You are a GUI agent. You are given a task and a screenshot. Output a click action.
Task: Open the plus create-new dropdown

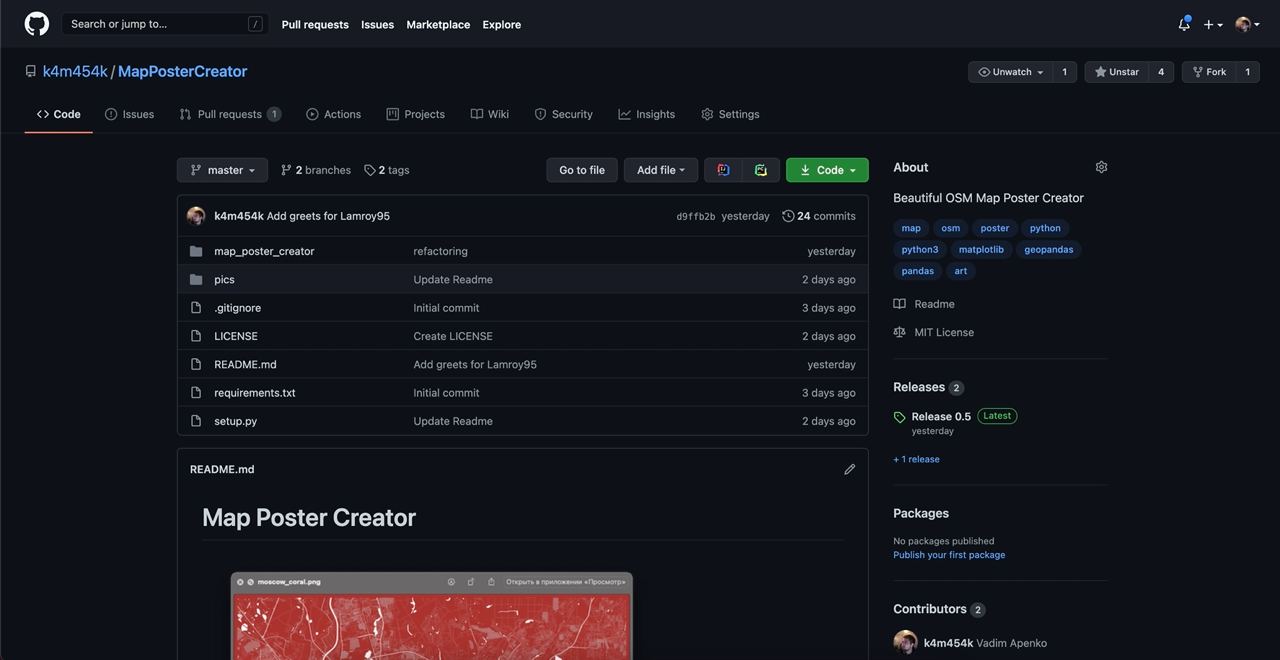click(1213, 24)
